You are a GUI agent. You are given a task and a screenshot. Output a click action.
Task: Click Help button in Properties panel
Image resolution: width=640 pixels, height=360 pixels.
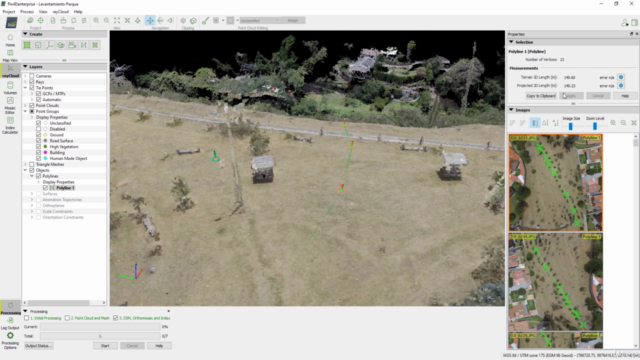click(x=625, y=96)
